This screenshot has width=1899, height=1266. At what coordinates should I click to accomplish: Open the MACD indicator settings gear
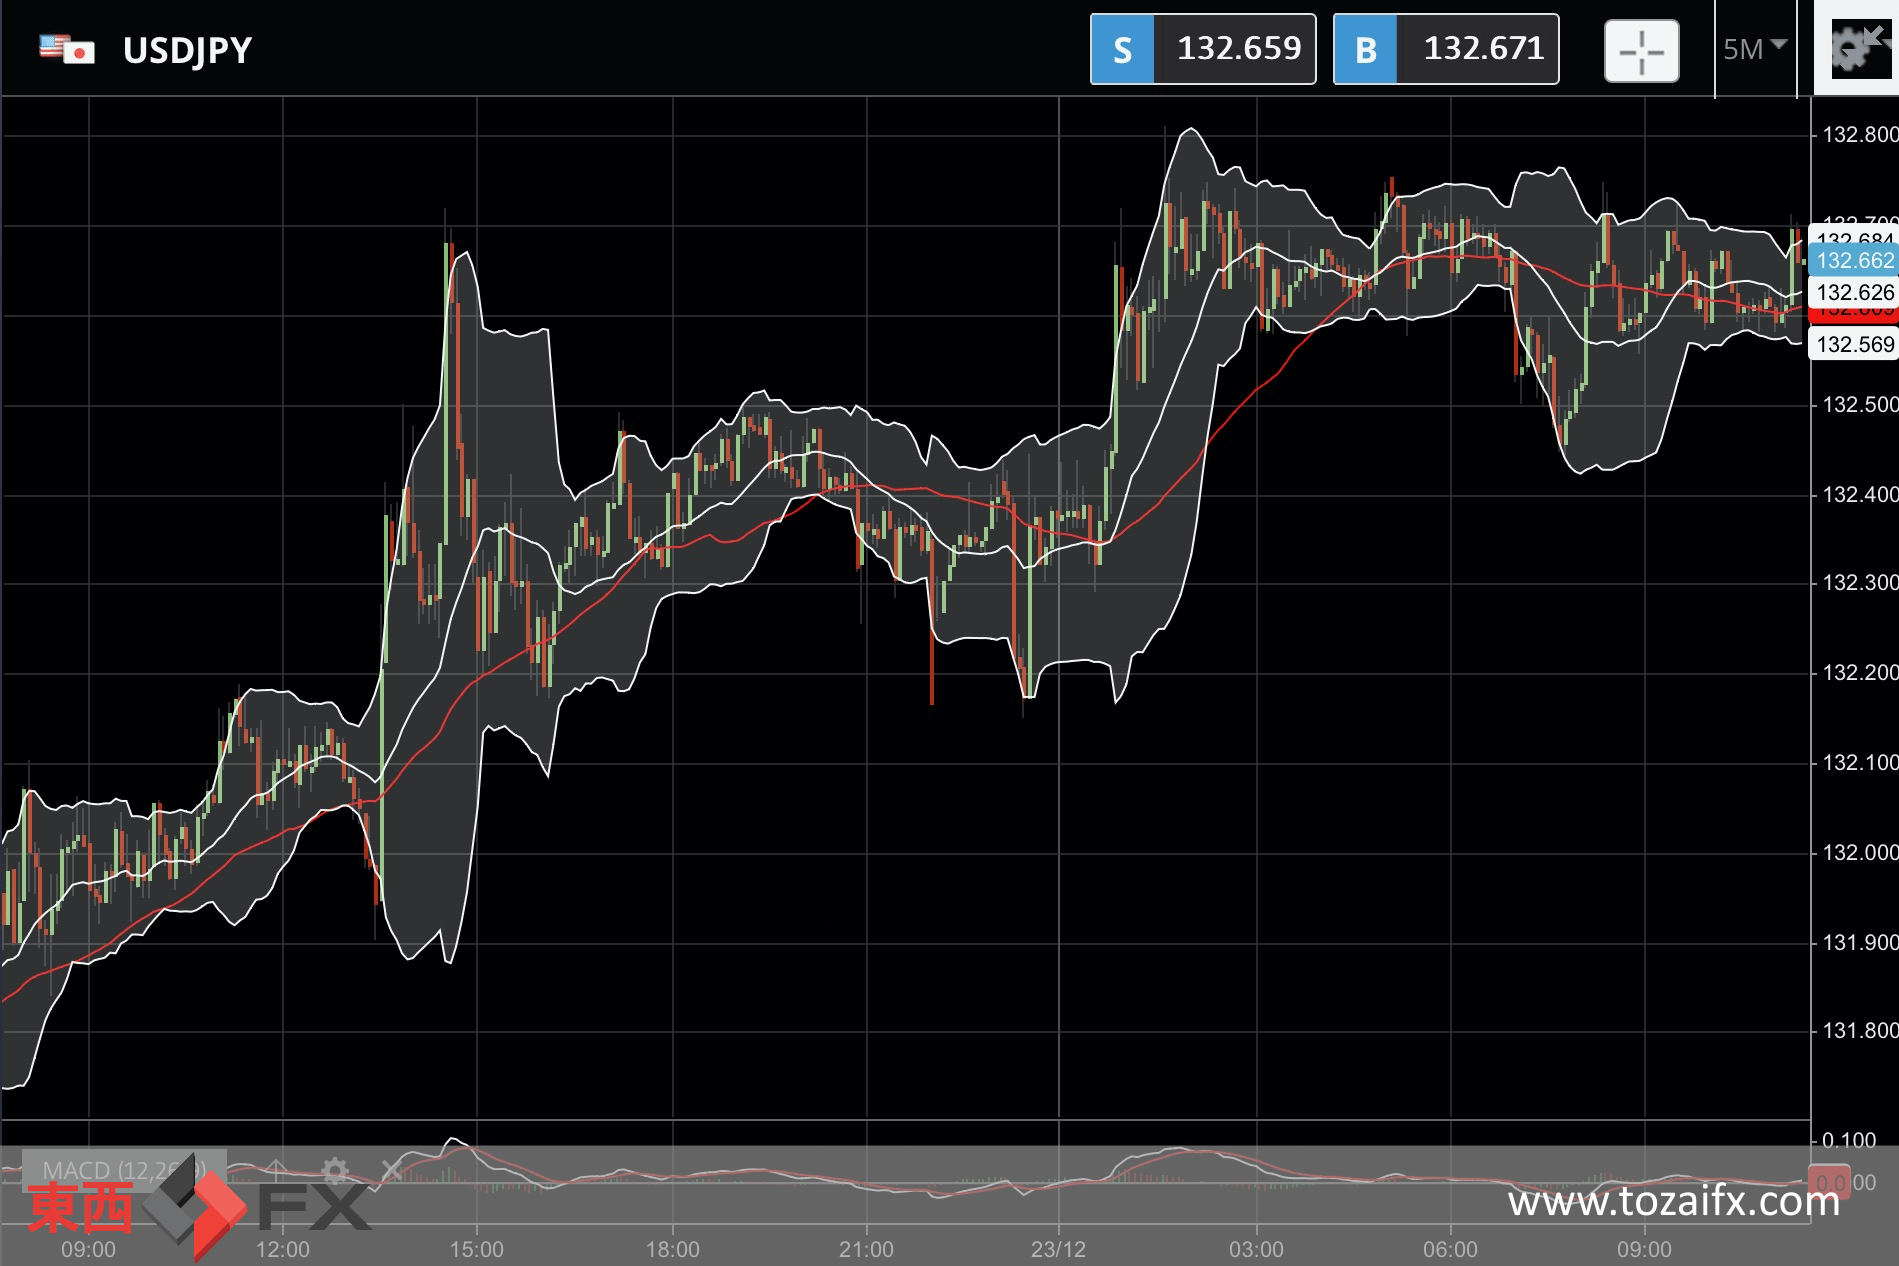click(335, 1170)
